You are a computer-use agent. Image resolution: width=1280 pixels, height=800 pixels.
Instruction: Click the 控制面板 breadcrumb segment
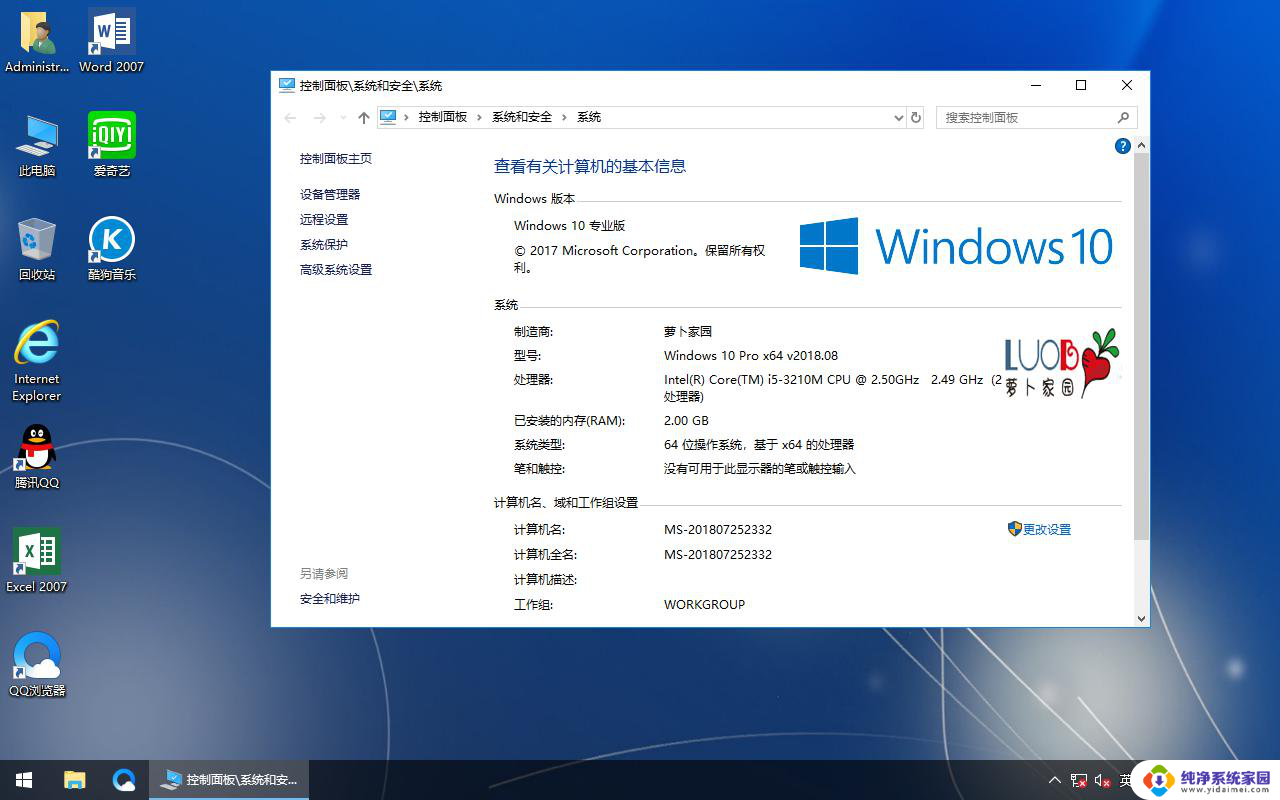pyautogui.click(x=443, y=117)
